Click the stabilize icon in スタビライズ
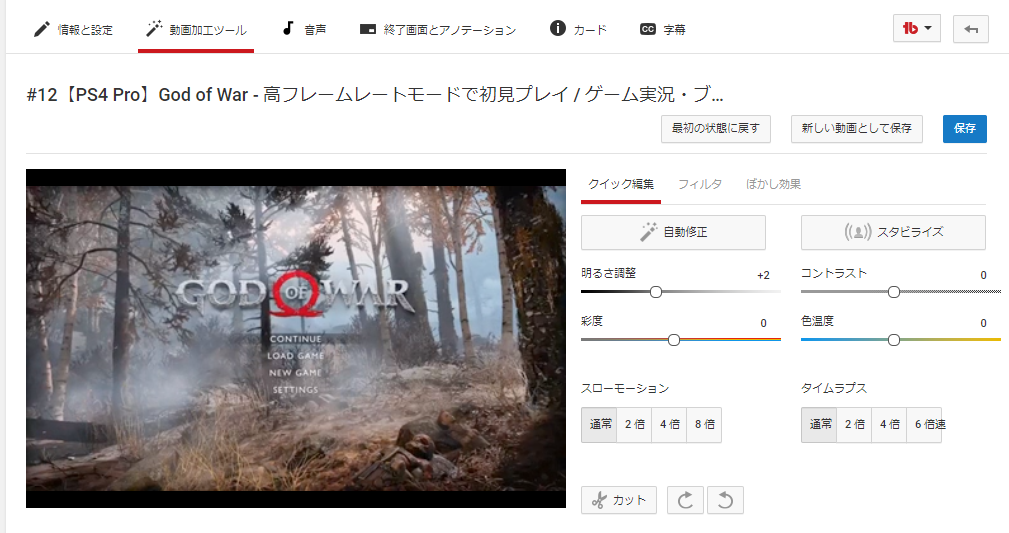 (858, 232)
